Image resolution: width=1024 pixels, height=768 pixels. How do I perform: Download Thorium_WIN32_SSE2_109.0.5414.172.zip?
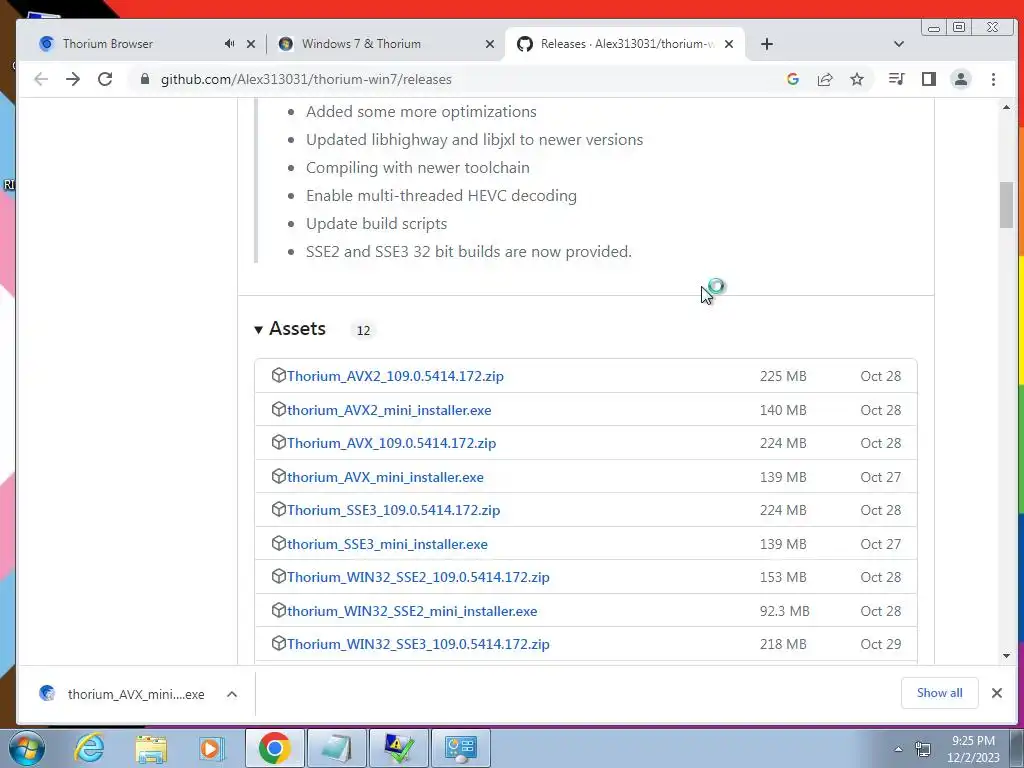418,577
